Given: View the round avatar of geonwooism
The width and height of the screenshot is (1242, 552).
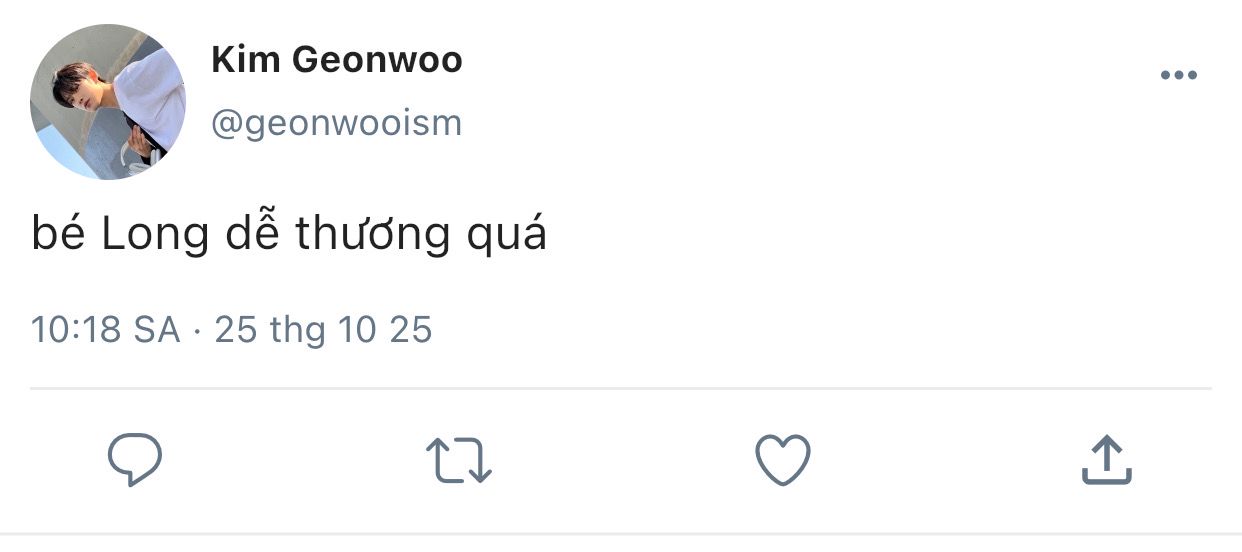Looking at the screenshot, I should click(108, 101).
